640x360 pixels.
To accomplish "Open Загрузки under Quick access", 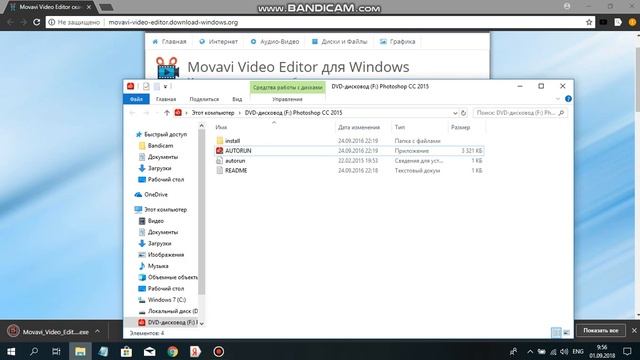I will (159, 168).
